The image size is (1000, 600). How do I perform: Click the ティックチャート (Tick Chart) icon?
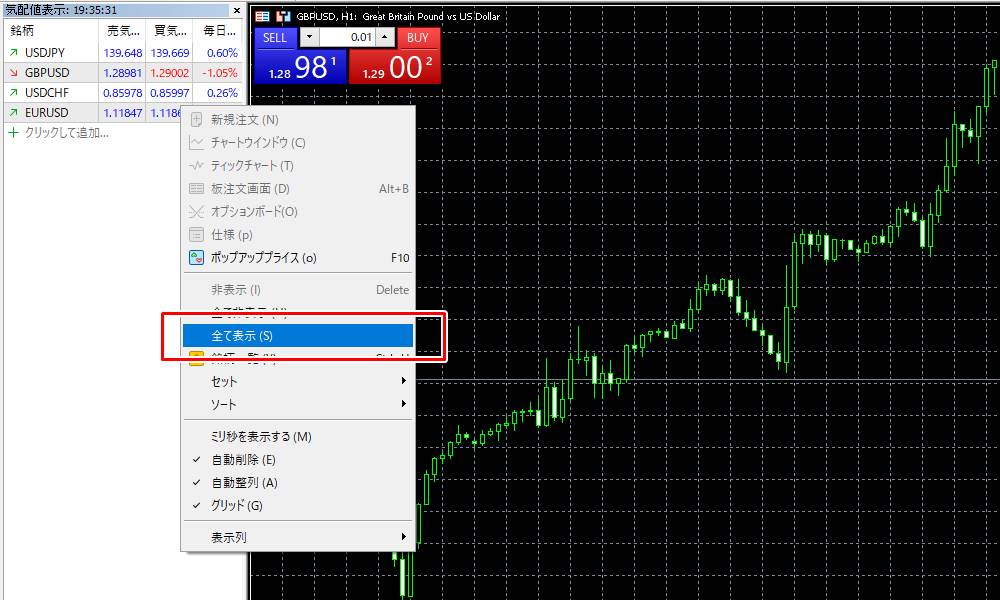(196, 165)
